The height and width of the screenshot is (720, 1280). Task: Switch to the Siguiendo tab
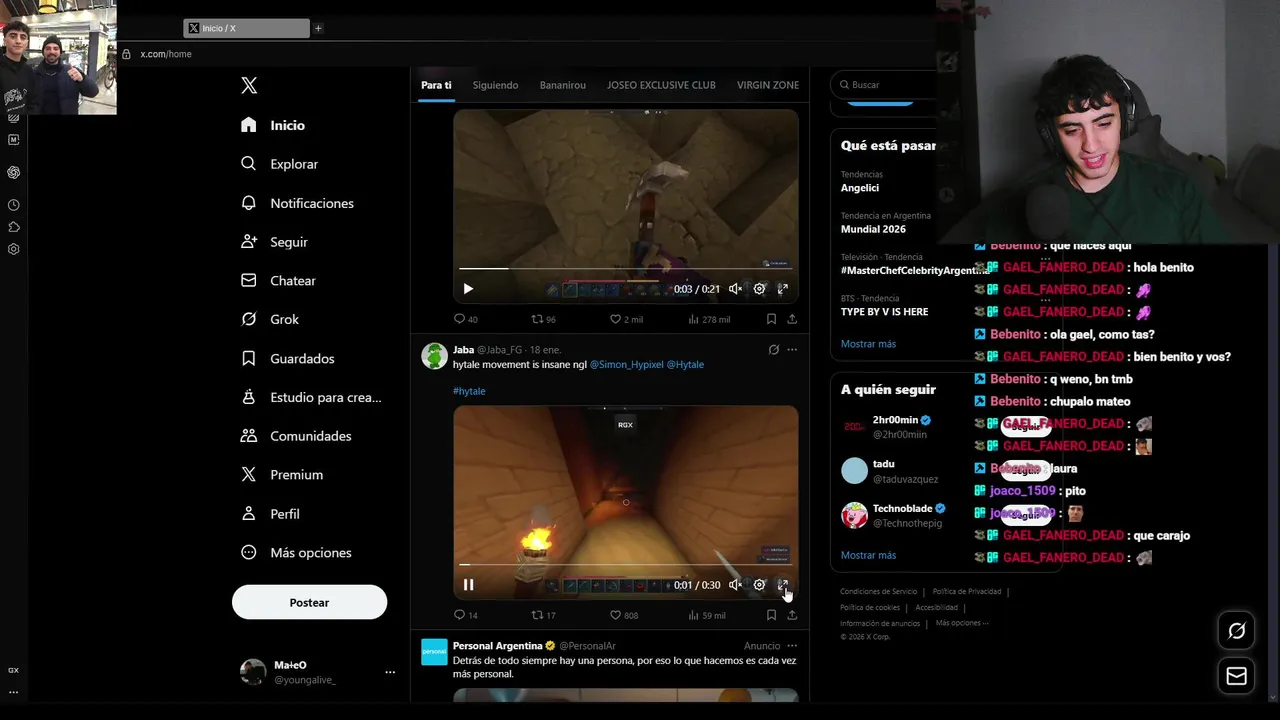coord(495,85)
